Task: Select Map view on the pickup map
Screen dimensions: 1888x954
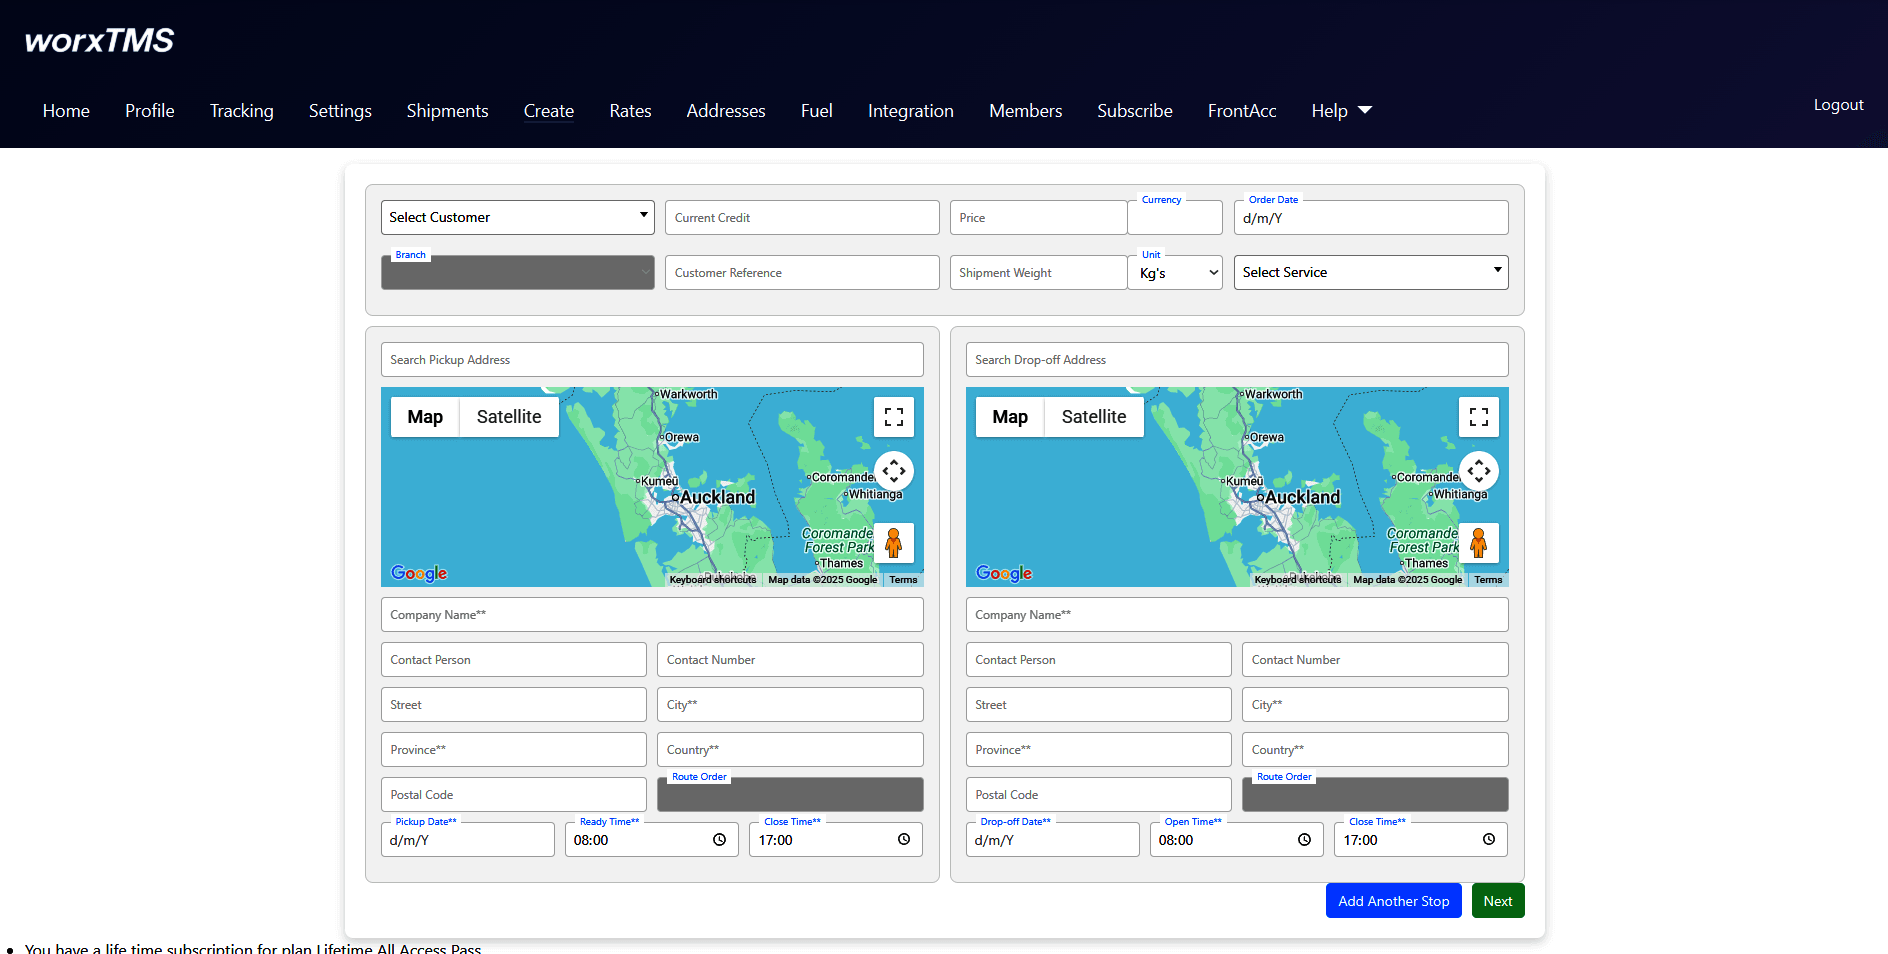Action: pos(425,417)
